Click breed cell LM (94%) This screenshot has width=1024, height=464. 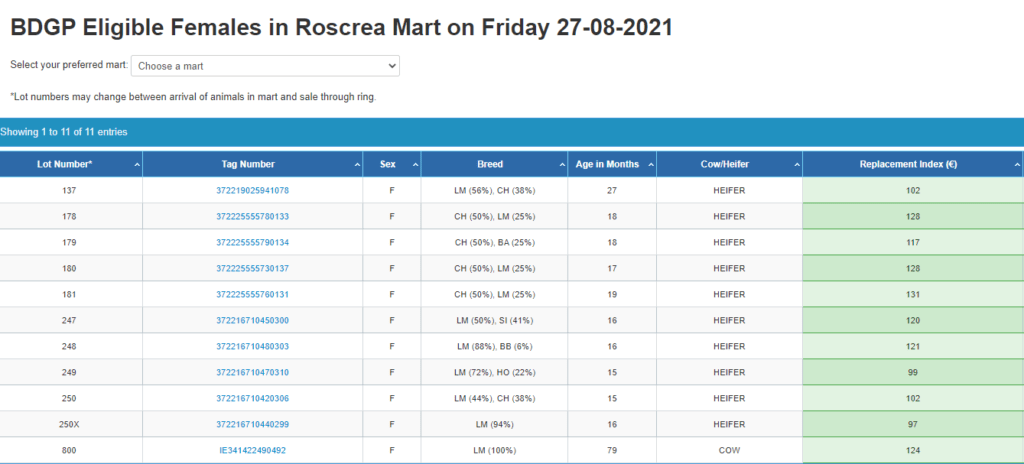[494, 424]
